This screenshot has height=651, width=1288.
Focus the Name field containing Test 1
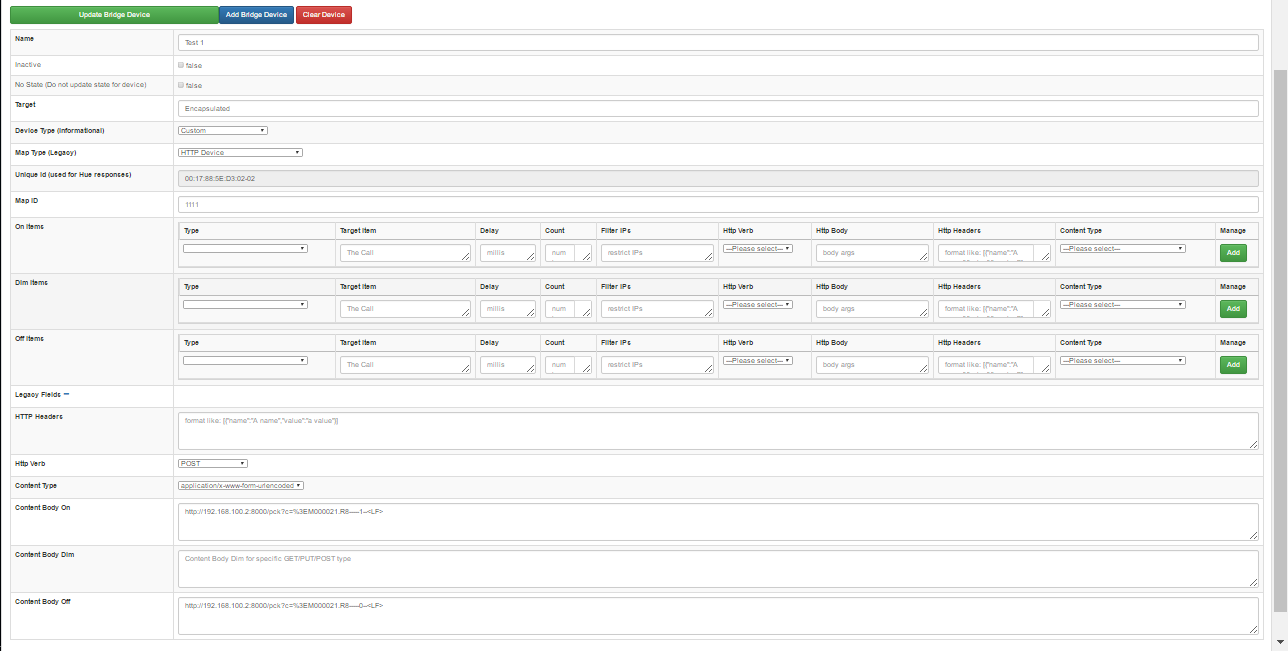tap(717, 43)
